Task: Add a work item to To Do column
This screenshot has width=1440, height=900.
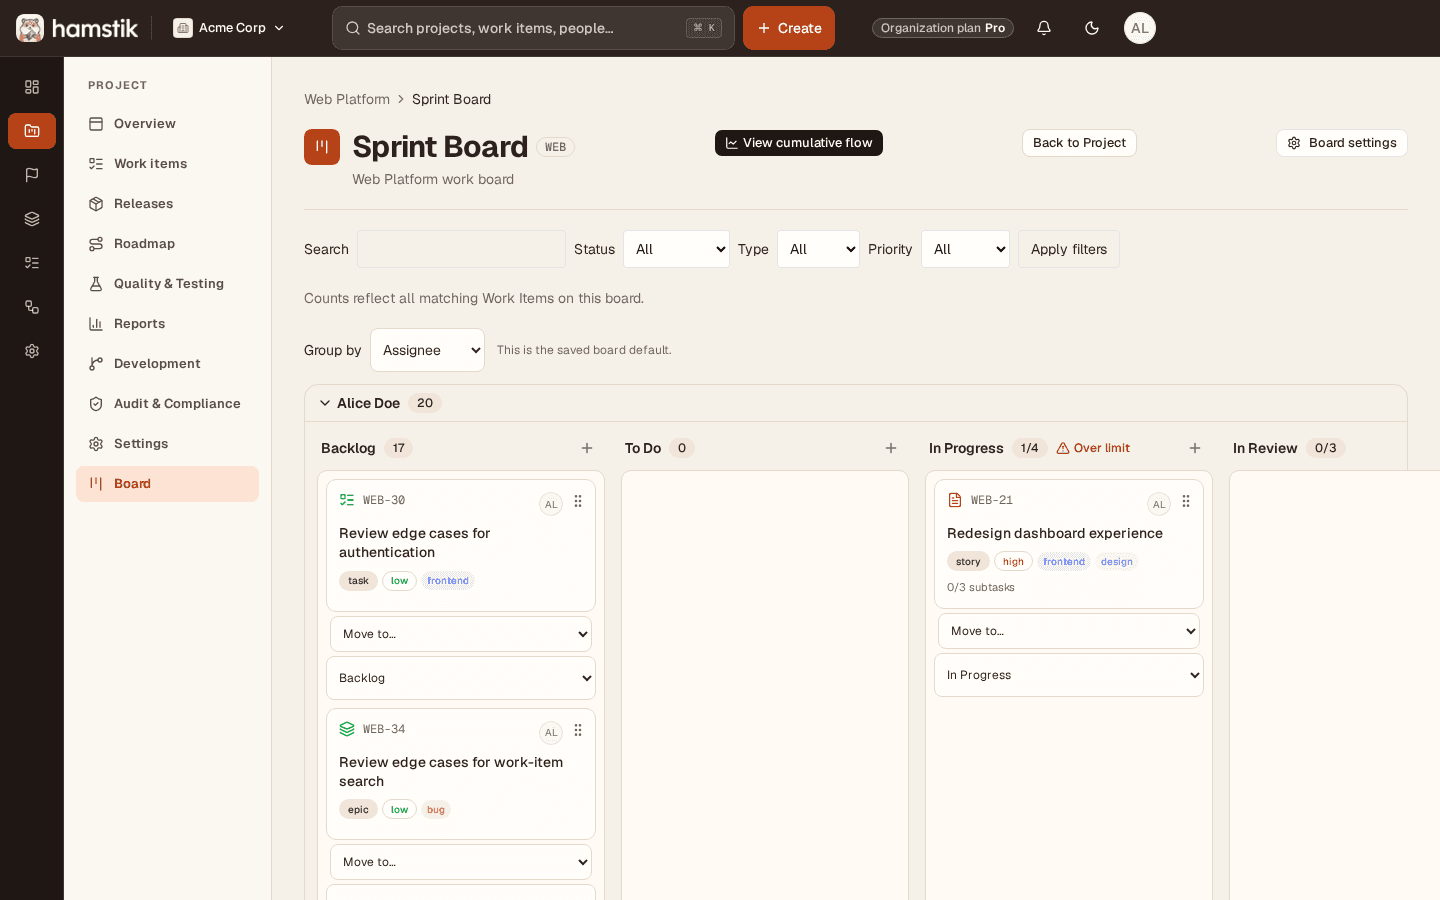Action: pos(891,448)
